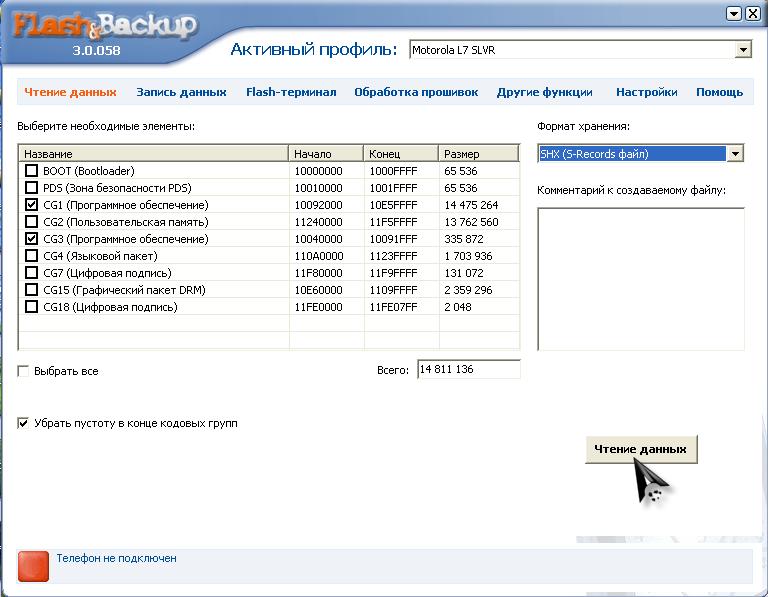
Task: Click the CG18 end address 11FE07FF
Action: [393, 307]
